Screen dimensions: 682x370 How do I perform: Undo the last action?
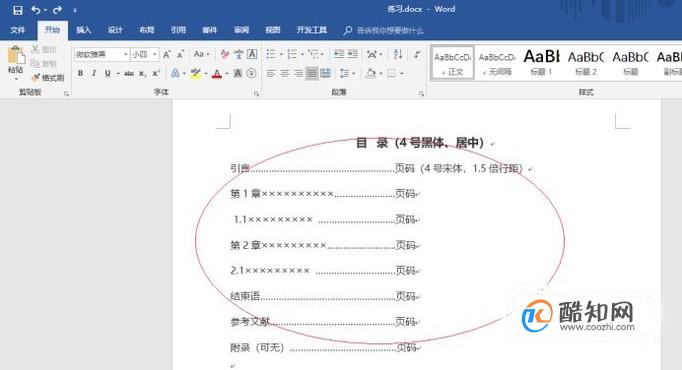[x=36, y=10]
